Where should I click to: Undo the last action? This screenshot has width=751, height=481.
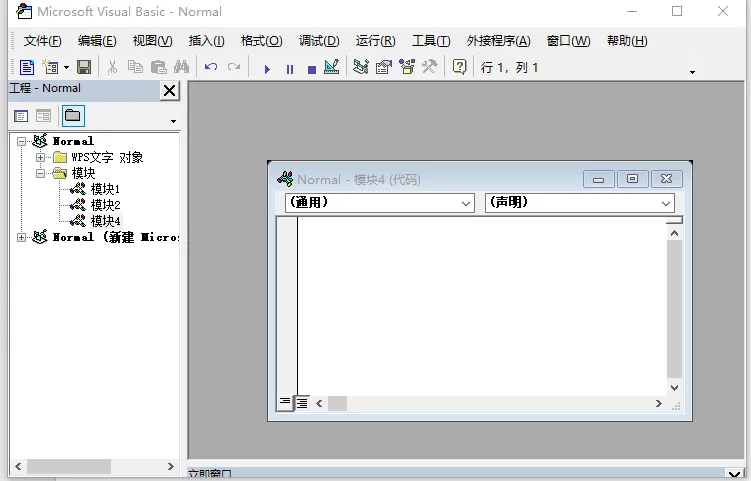[x=211, y=67]
